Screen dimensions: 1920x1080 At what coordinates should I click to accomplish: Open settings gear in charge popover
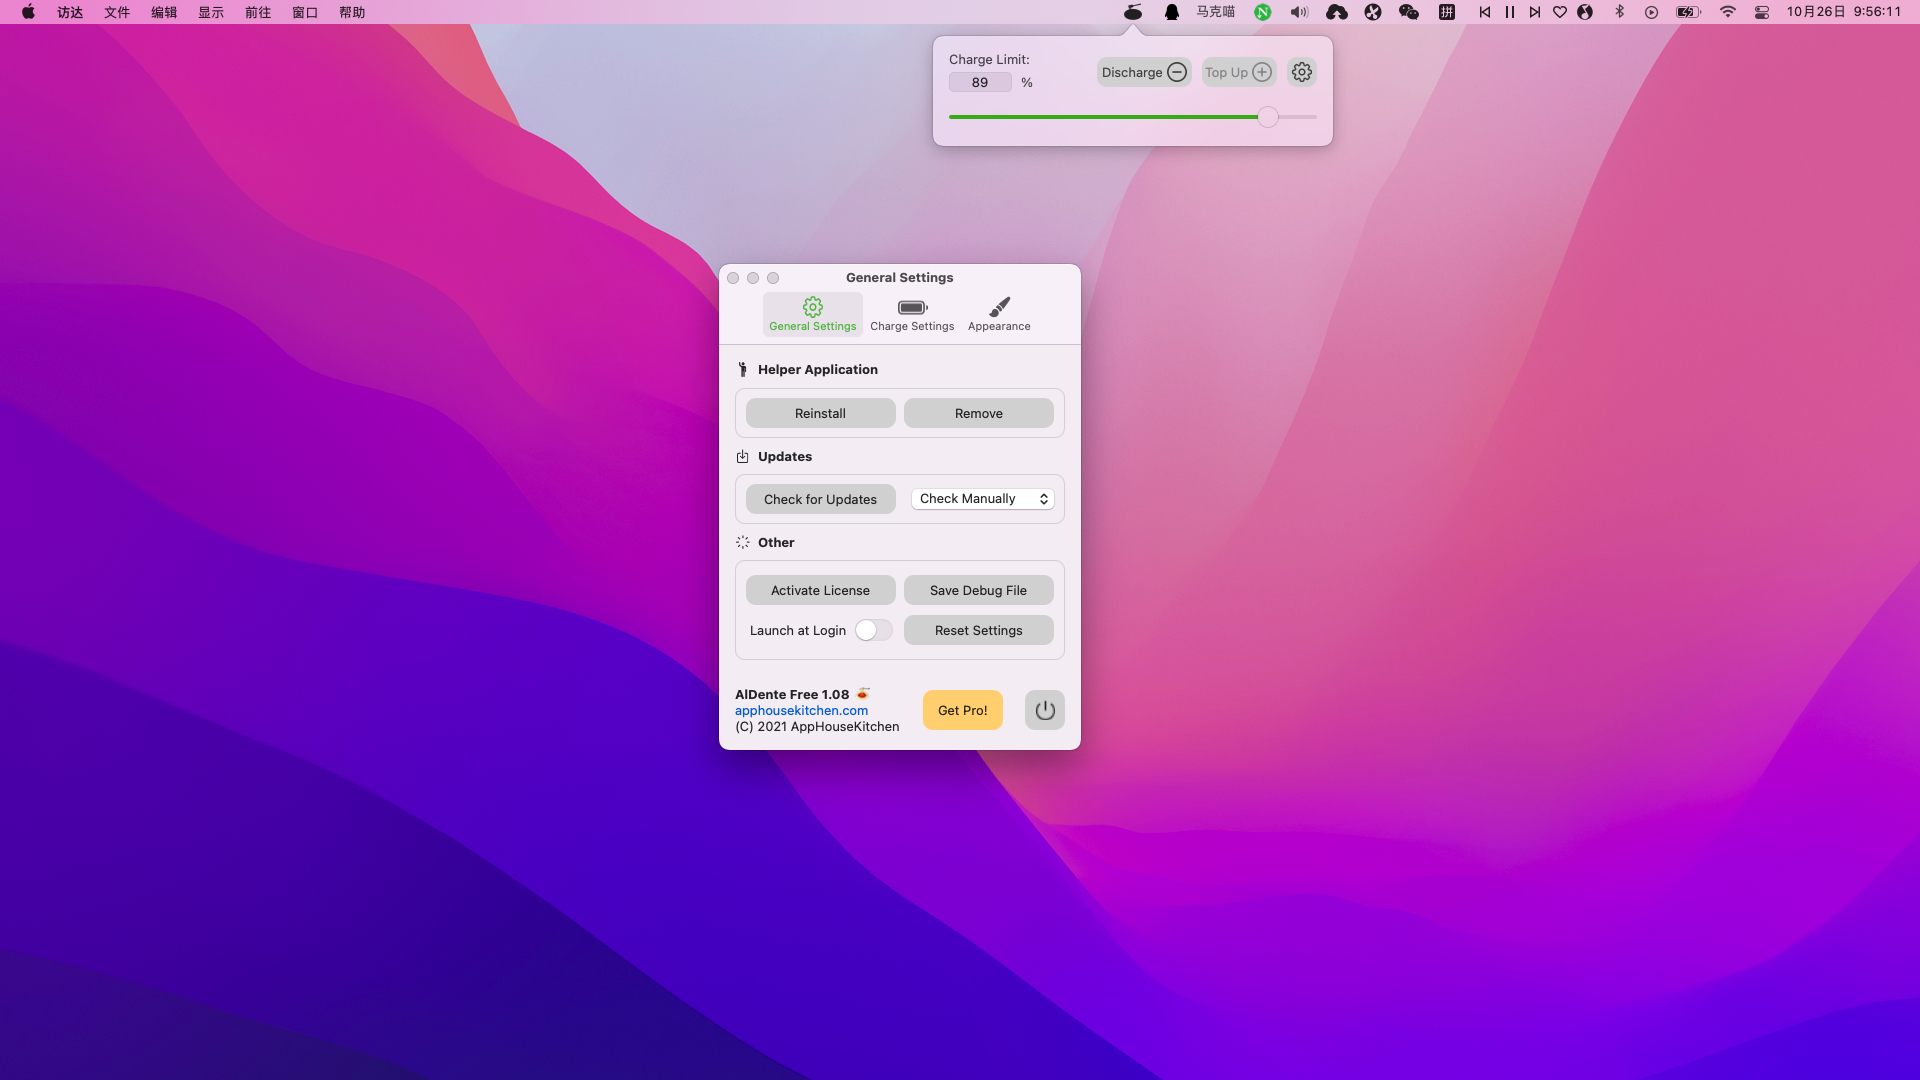coord(1301,72)
